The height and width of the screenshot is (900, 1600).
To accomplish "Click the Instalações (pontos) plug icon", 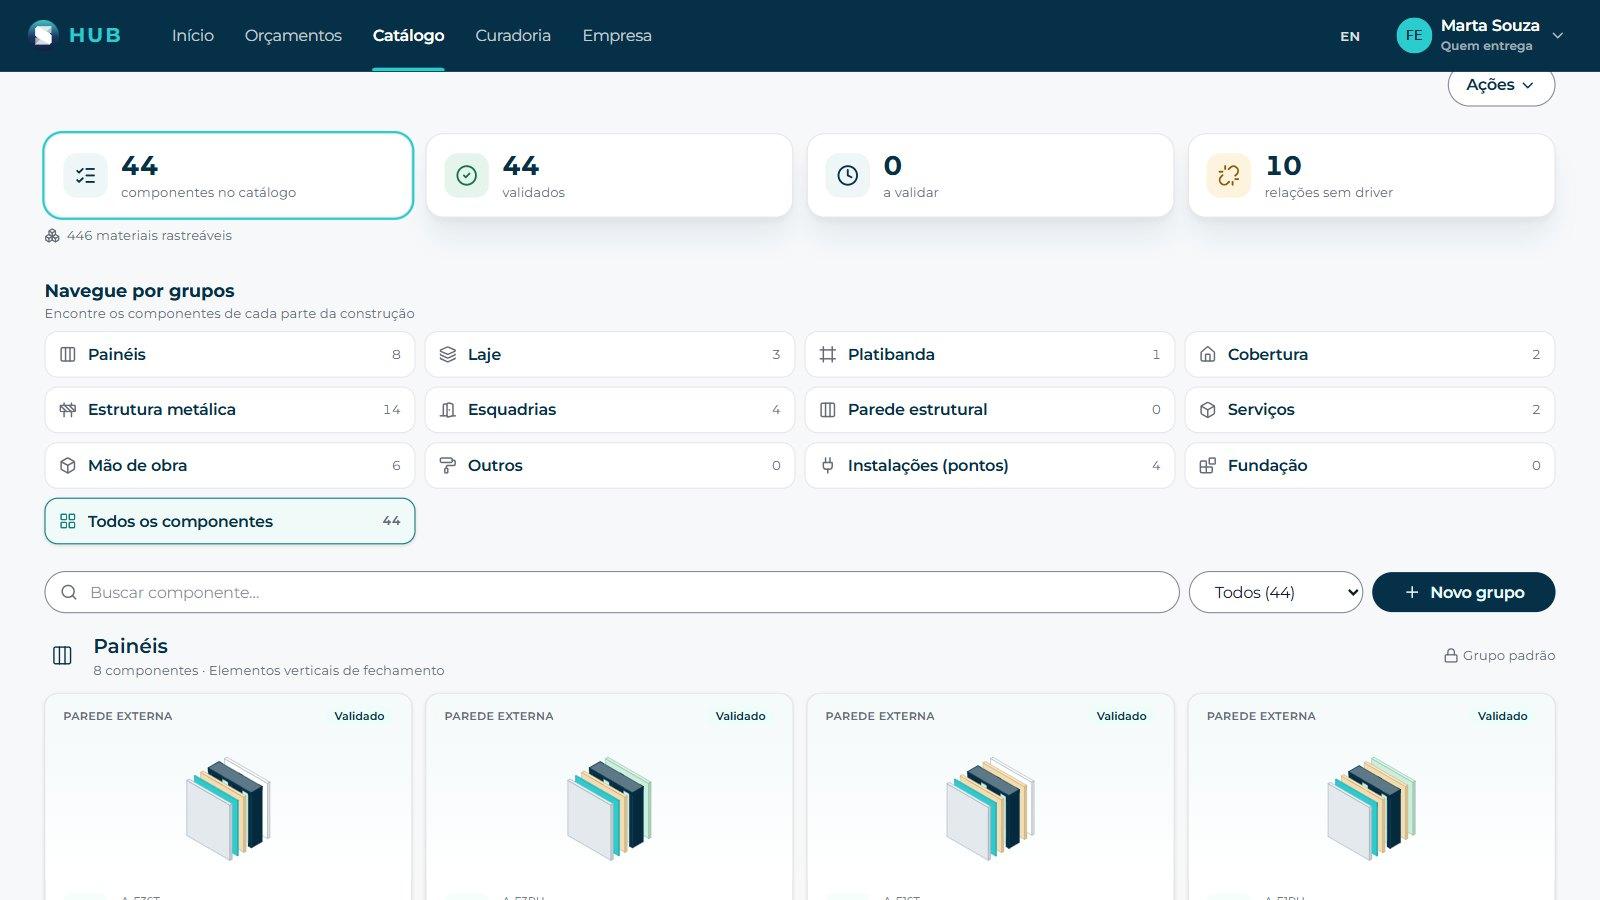I will point(828,465).
